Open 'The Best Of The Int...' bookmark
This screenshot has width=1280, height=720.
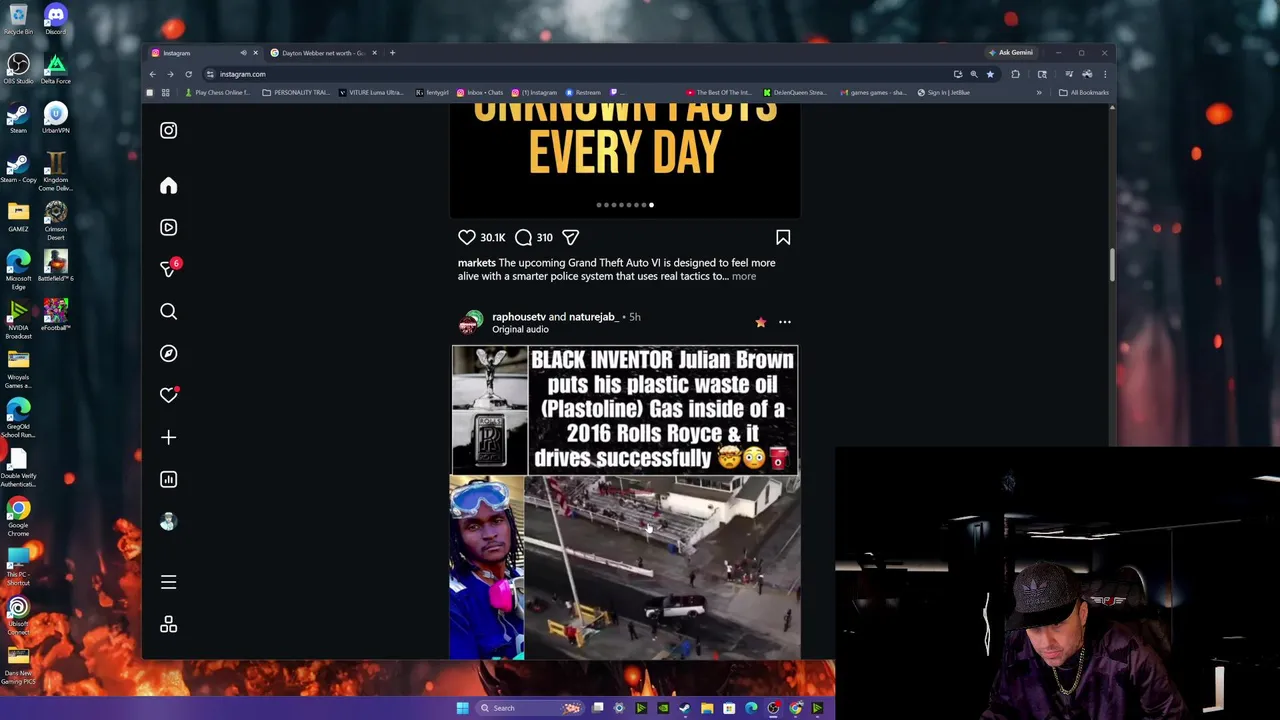click(720, 93)
